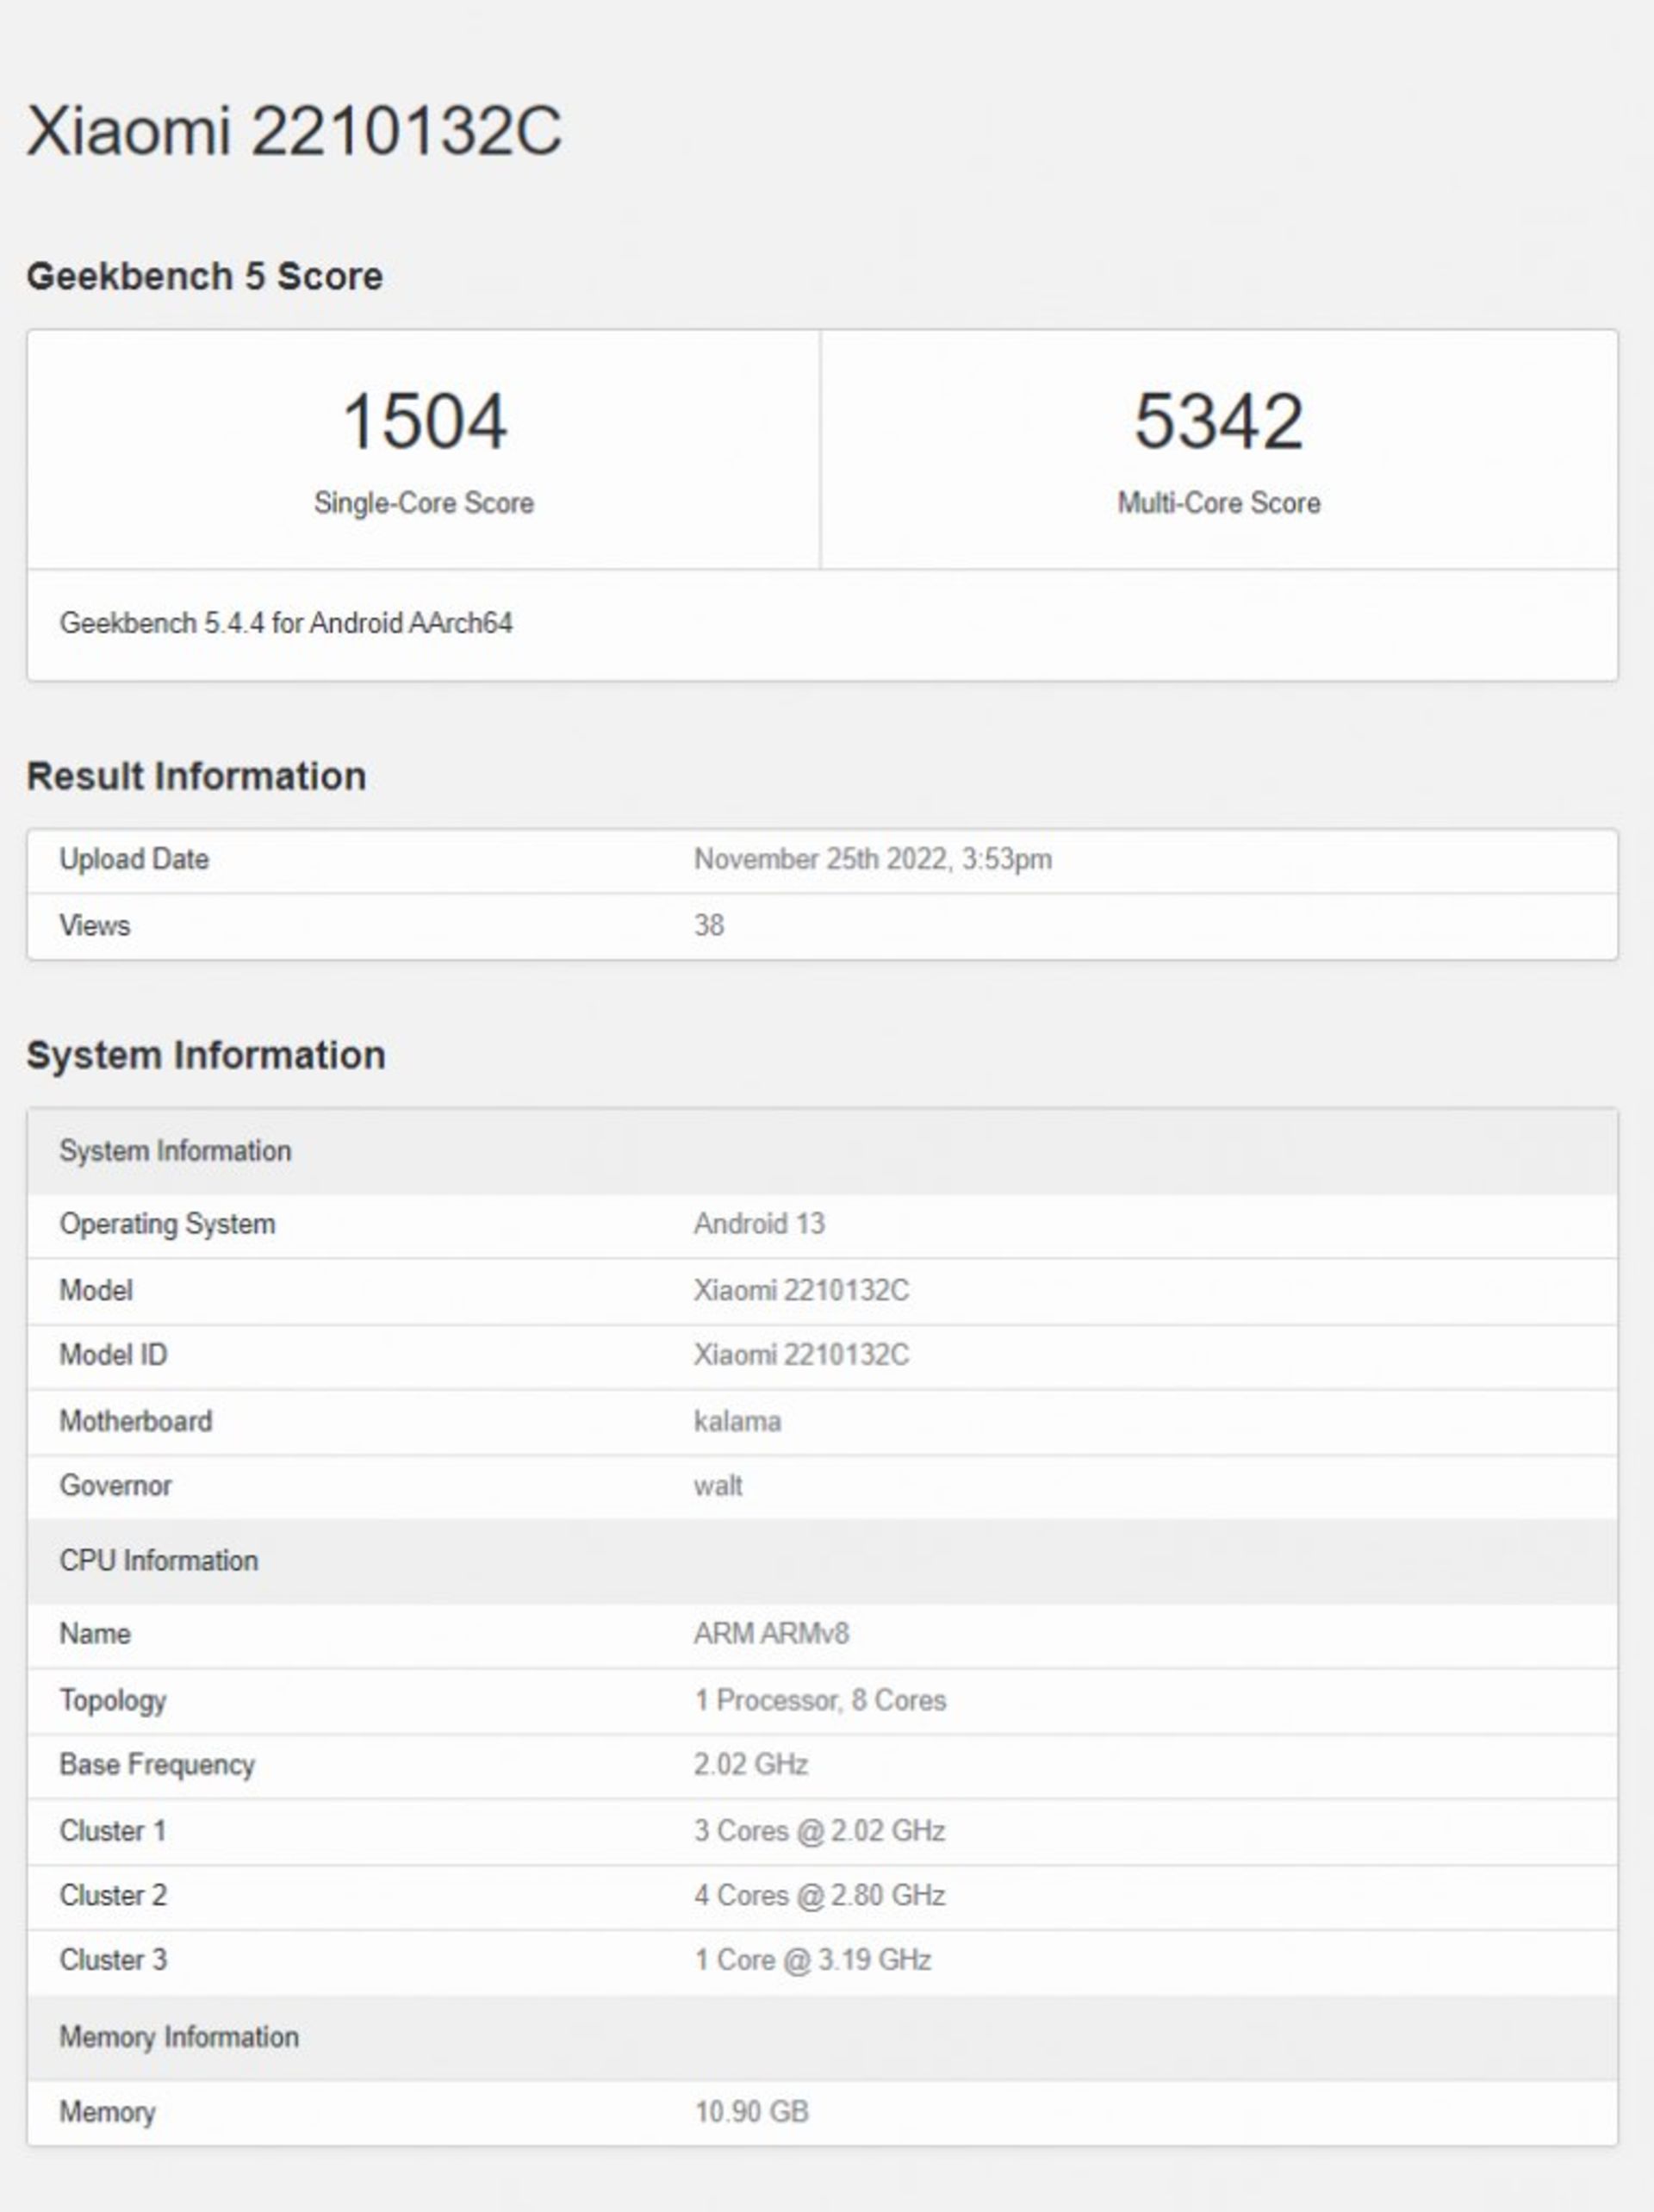Click the kalama motherboard value
The image size is (1654, 2212).
click(737, 1421)
